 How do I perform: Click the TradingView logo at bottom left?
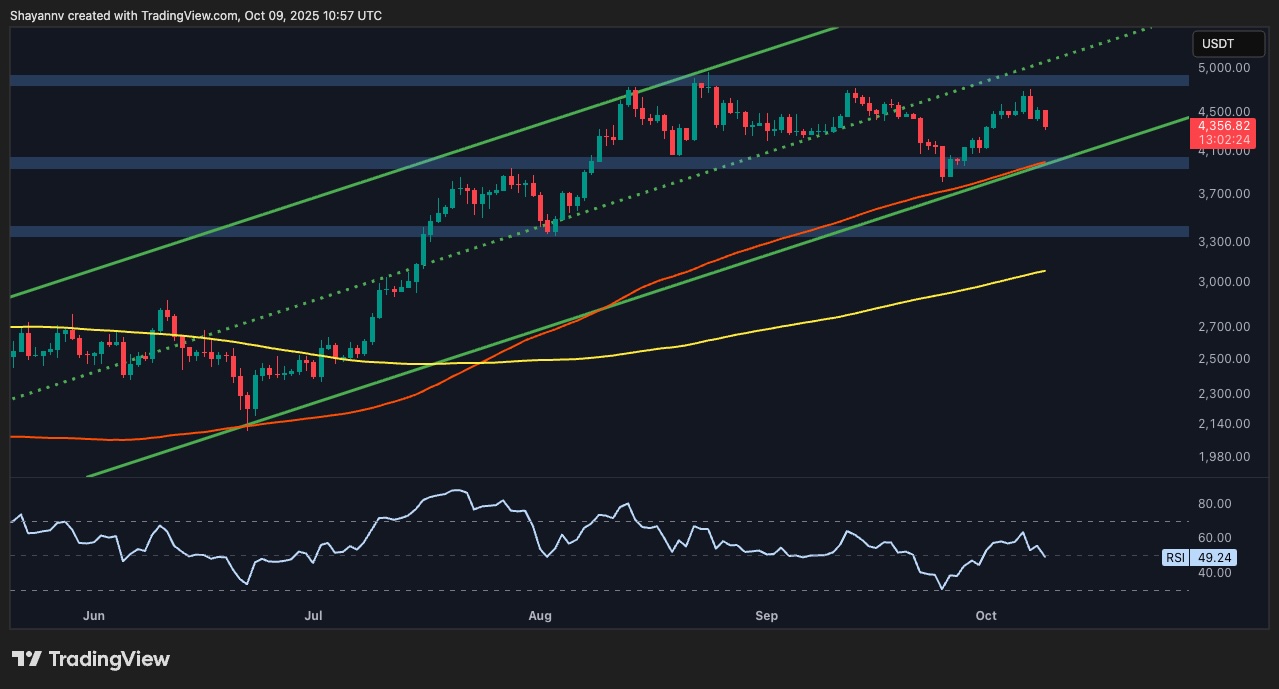pyautogui.click(x=90, y=659)
